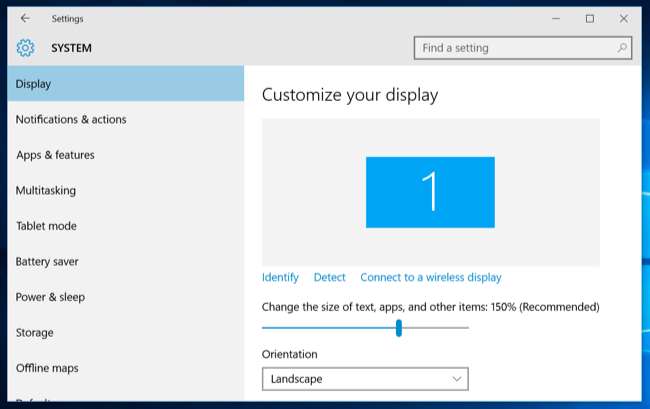Open the Multitasking section

pos(46,191)
